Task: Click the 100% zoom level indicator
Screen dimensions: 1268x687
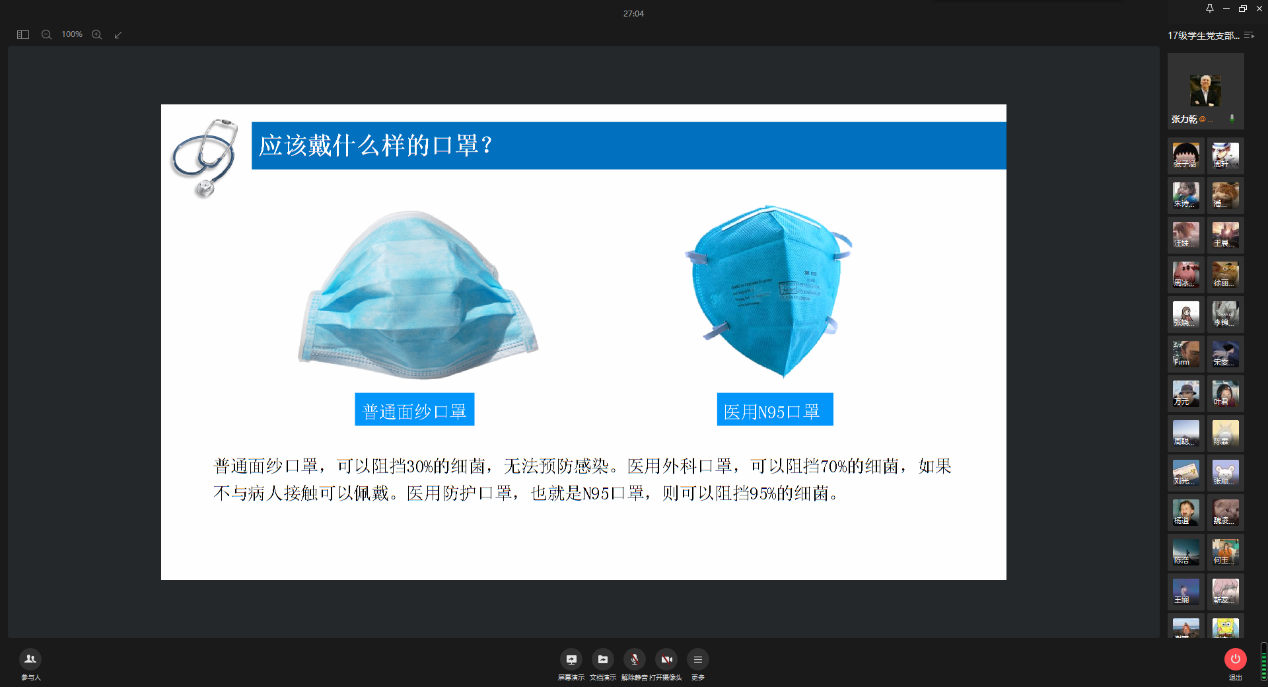Action: click(x=72, y=34)
